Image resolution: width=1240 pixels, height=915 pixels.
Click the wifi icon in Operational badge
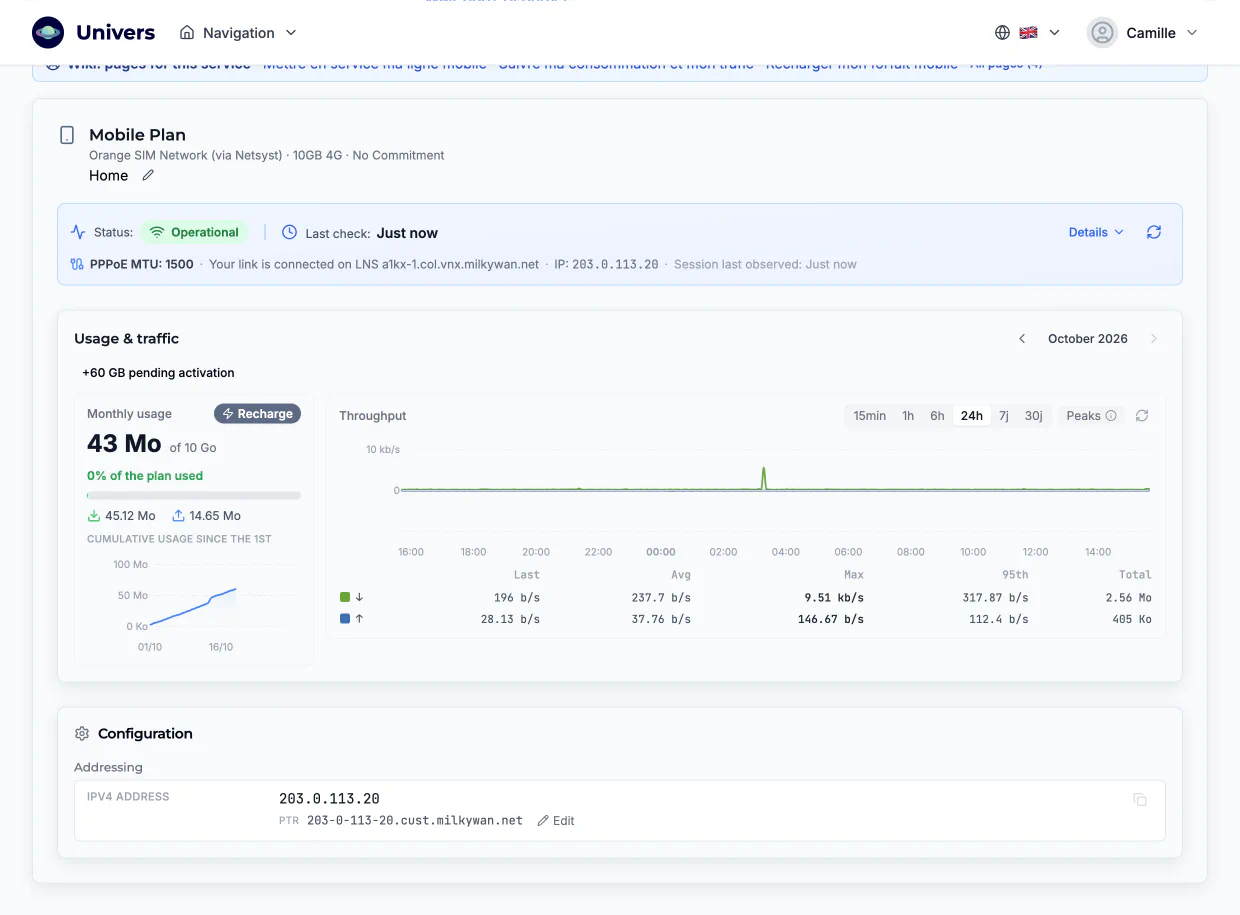(x=157, y=232)
